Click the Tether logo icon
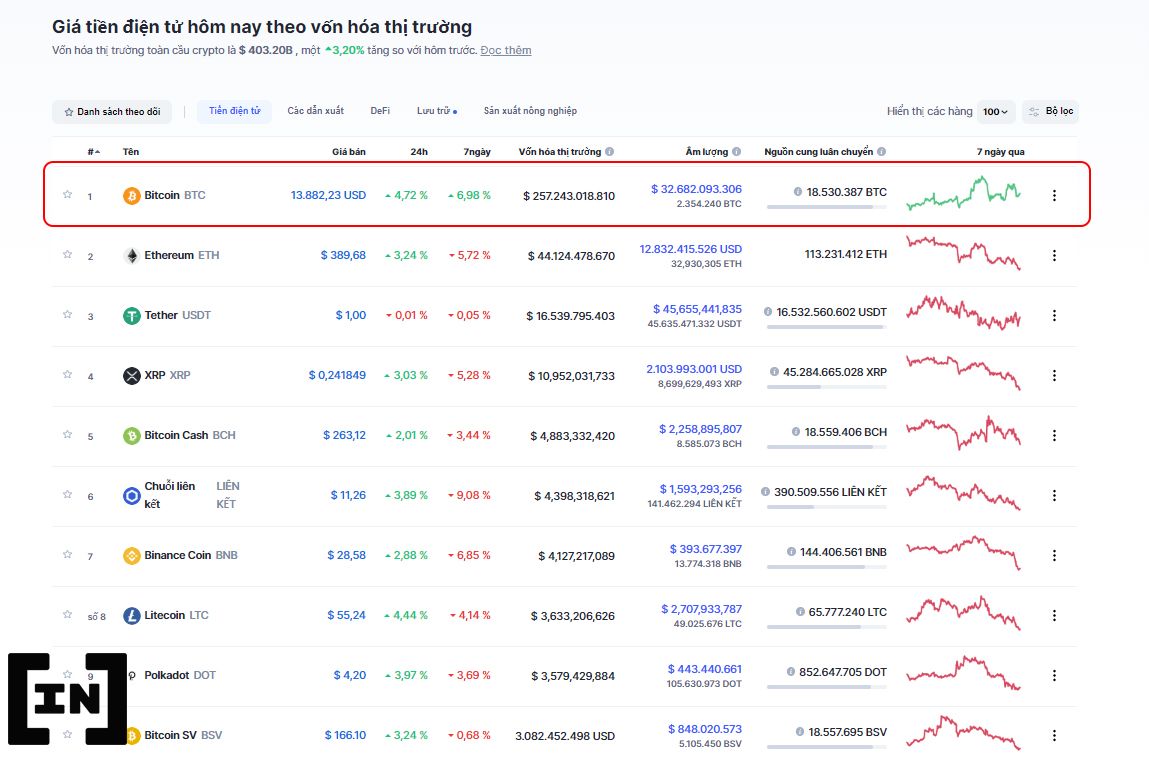Viewport: 1149px width, 762px height. click(x=131, y=316)
